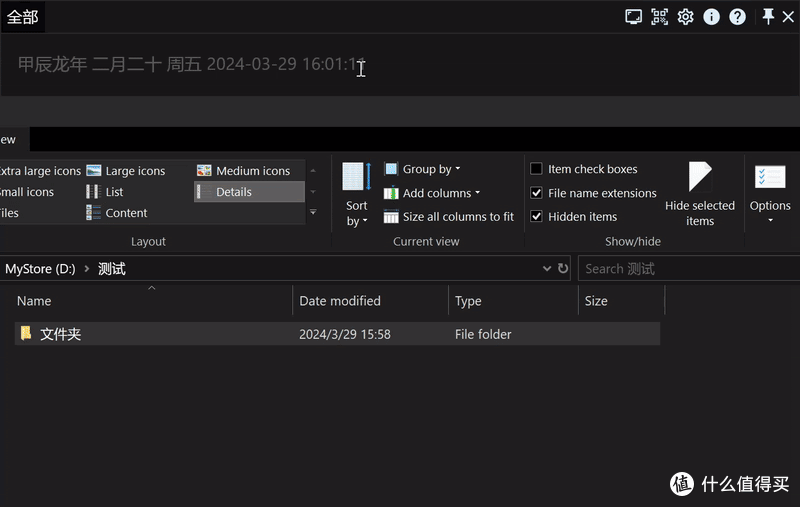The height and width of the screenshot is (507, 800).
Task: Select the 文件夹 folder name
Action: click(61, 334)
